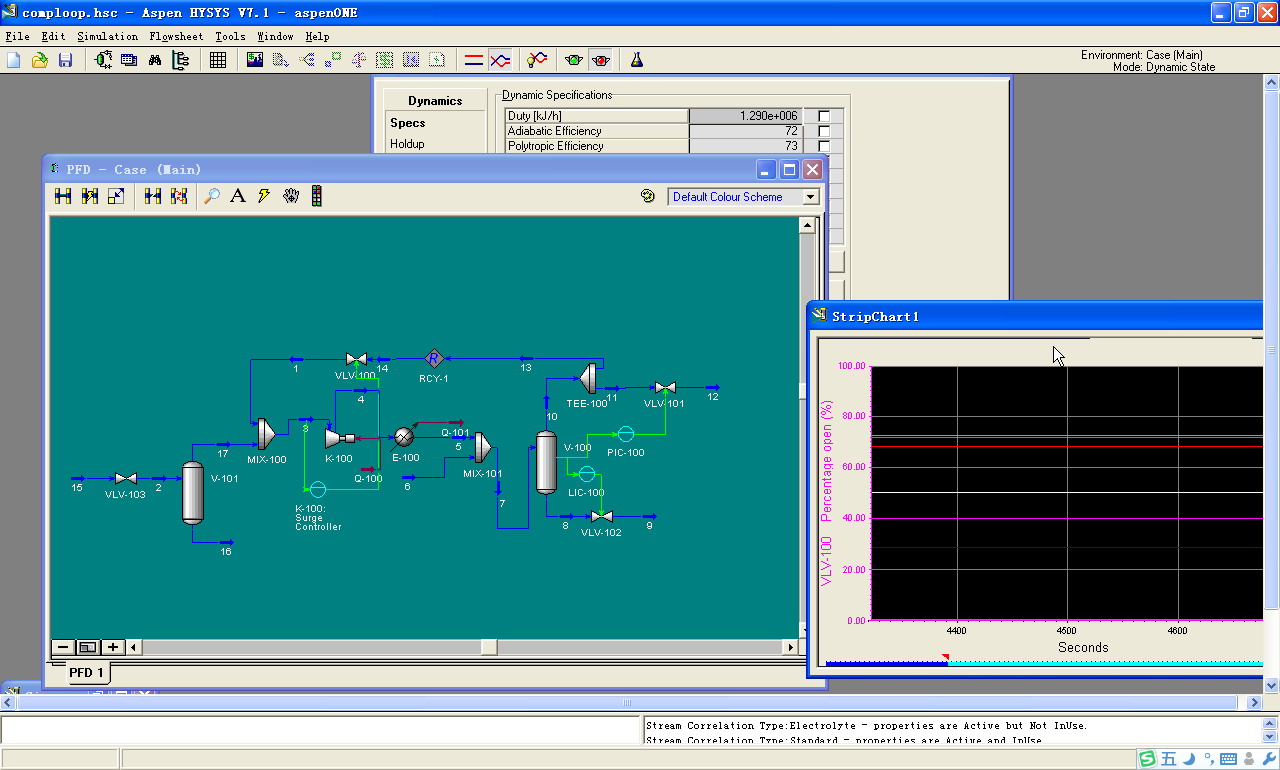The height and width of the screenshot is (770, 1280).
Task: Click the LIC-100 controller
Action: point(587,473)
